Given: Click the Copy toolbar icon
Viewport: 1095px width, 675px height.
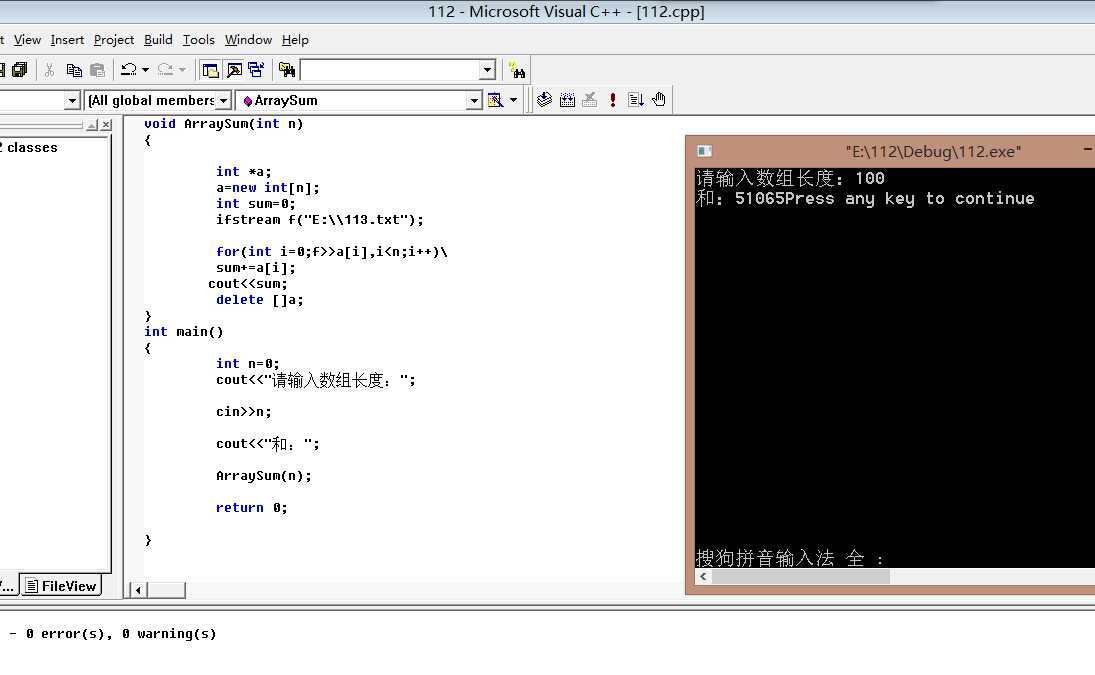Looking at the screenshot, I should click(73, 69).
